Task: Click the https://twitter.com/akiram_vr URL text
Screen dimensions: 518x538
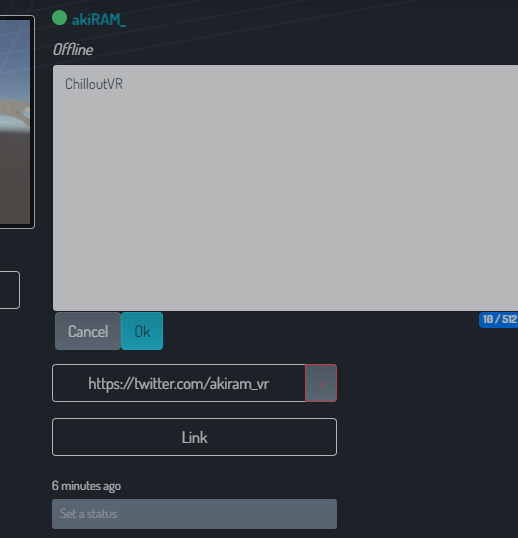Action: (x=179, y=384)
